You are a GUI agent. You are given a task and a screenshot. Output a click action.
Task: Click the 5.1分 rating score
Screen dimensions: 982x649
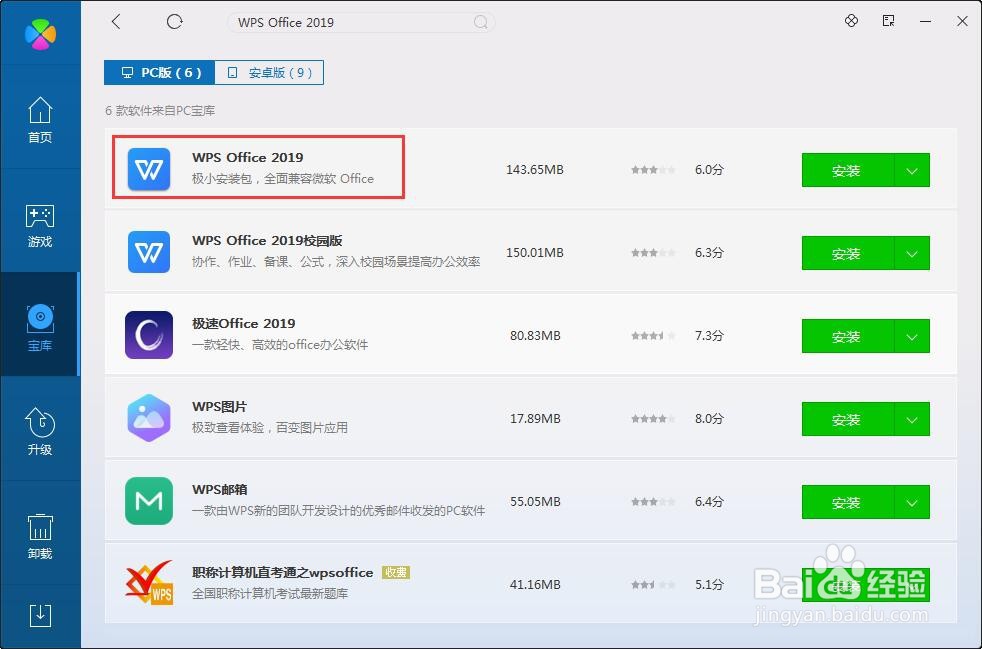coord(709,584)
